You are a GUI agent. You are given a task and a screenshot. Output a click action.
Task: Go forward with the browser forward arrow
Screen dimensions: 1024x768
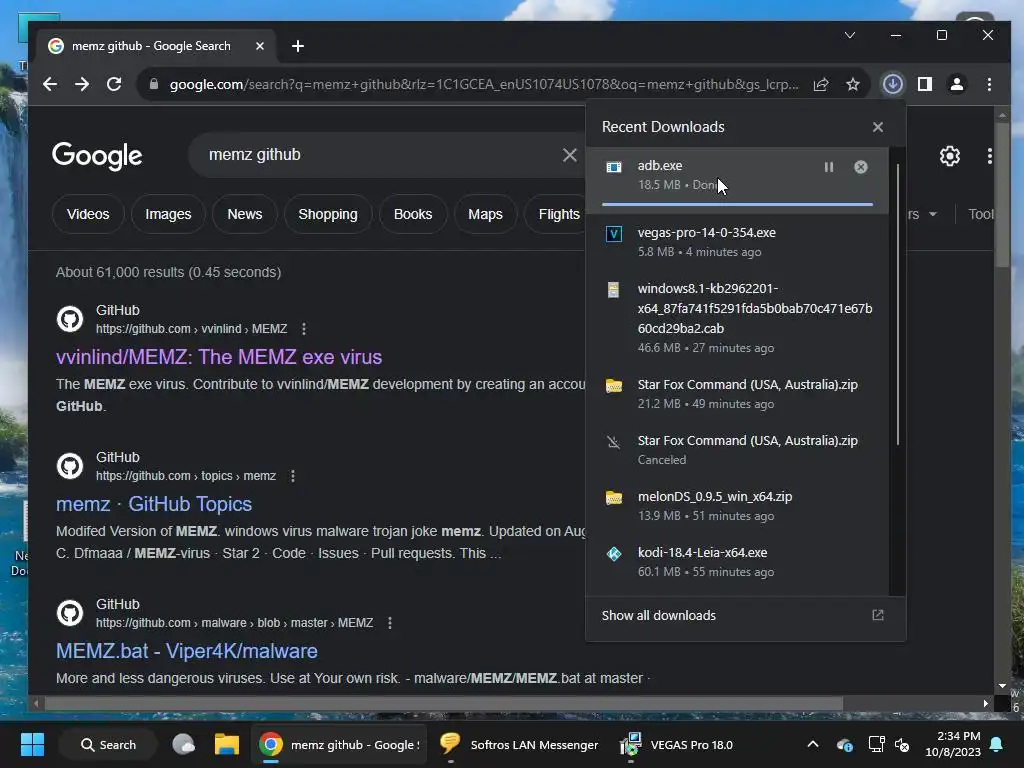(82, 84)
